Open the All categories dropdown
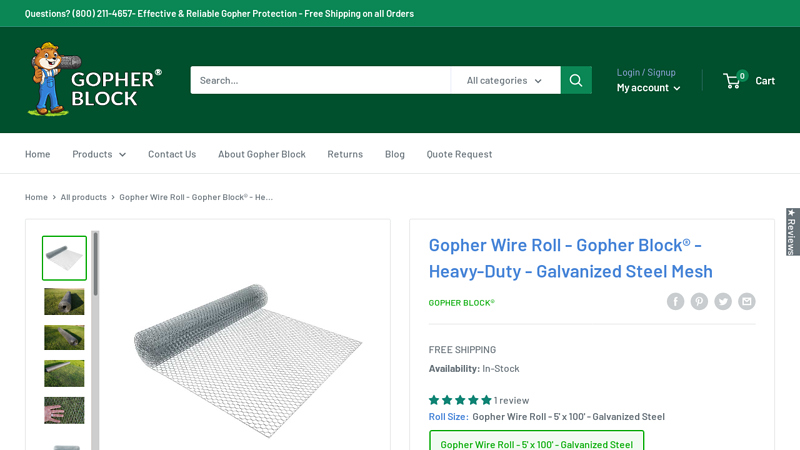 point(505,80)
